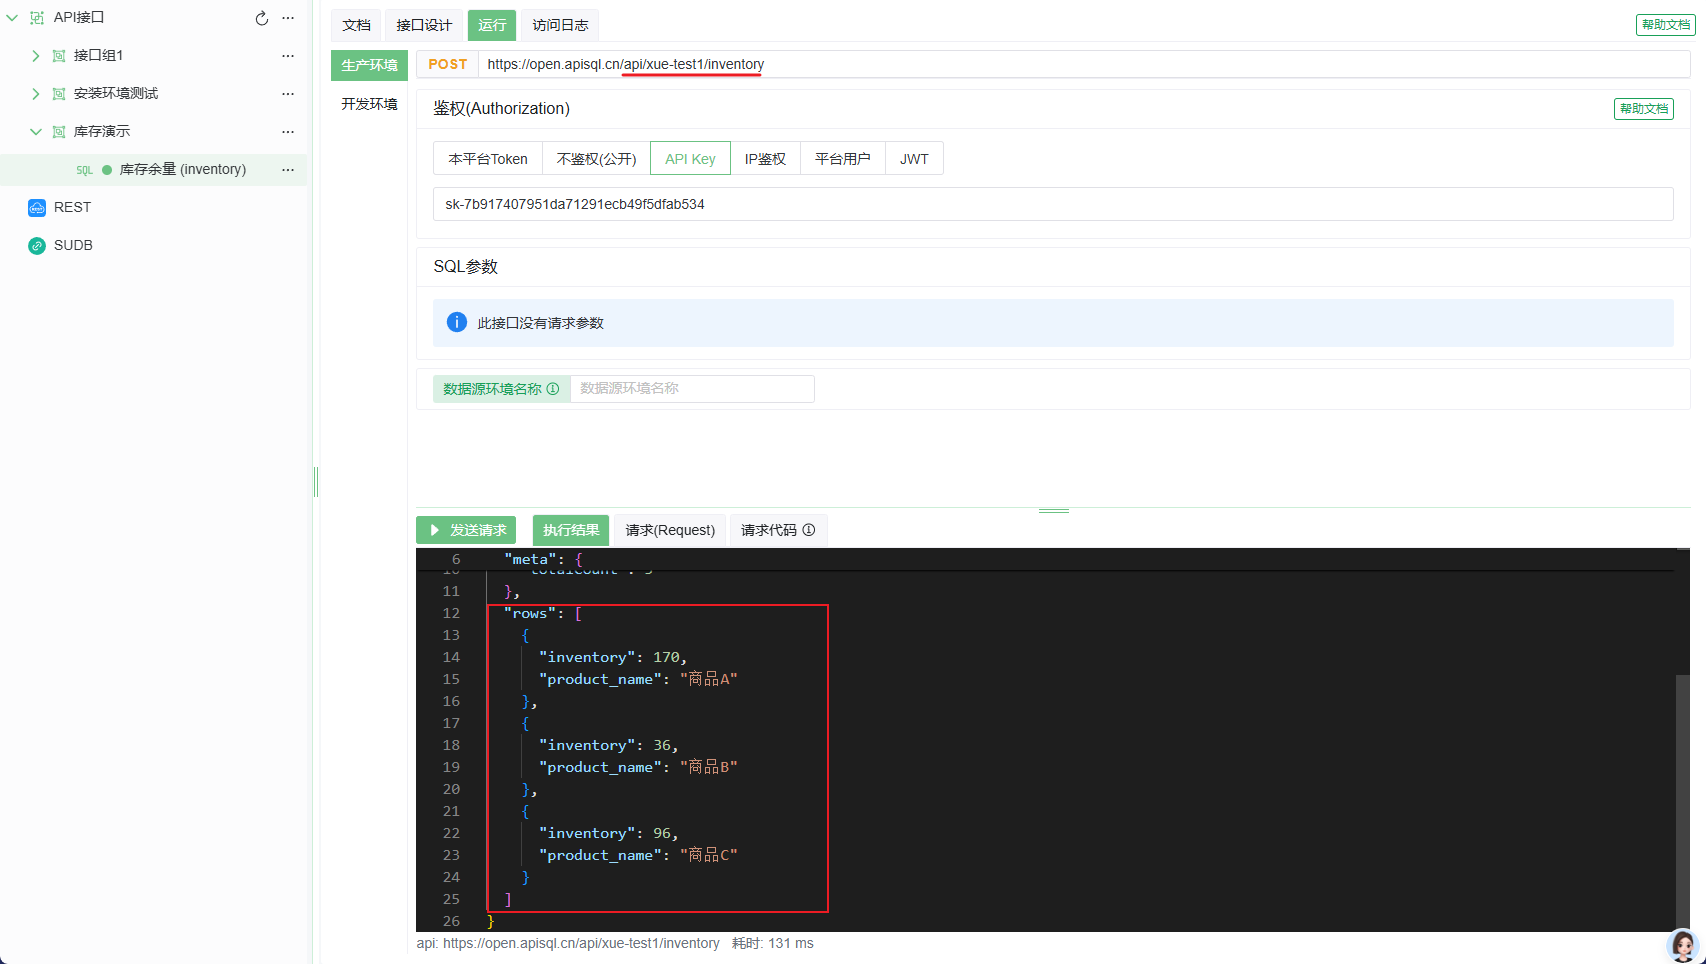Open the more options menu for API接口

[288, 18]
